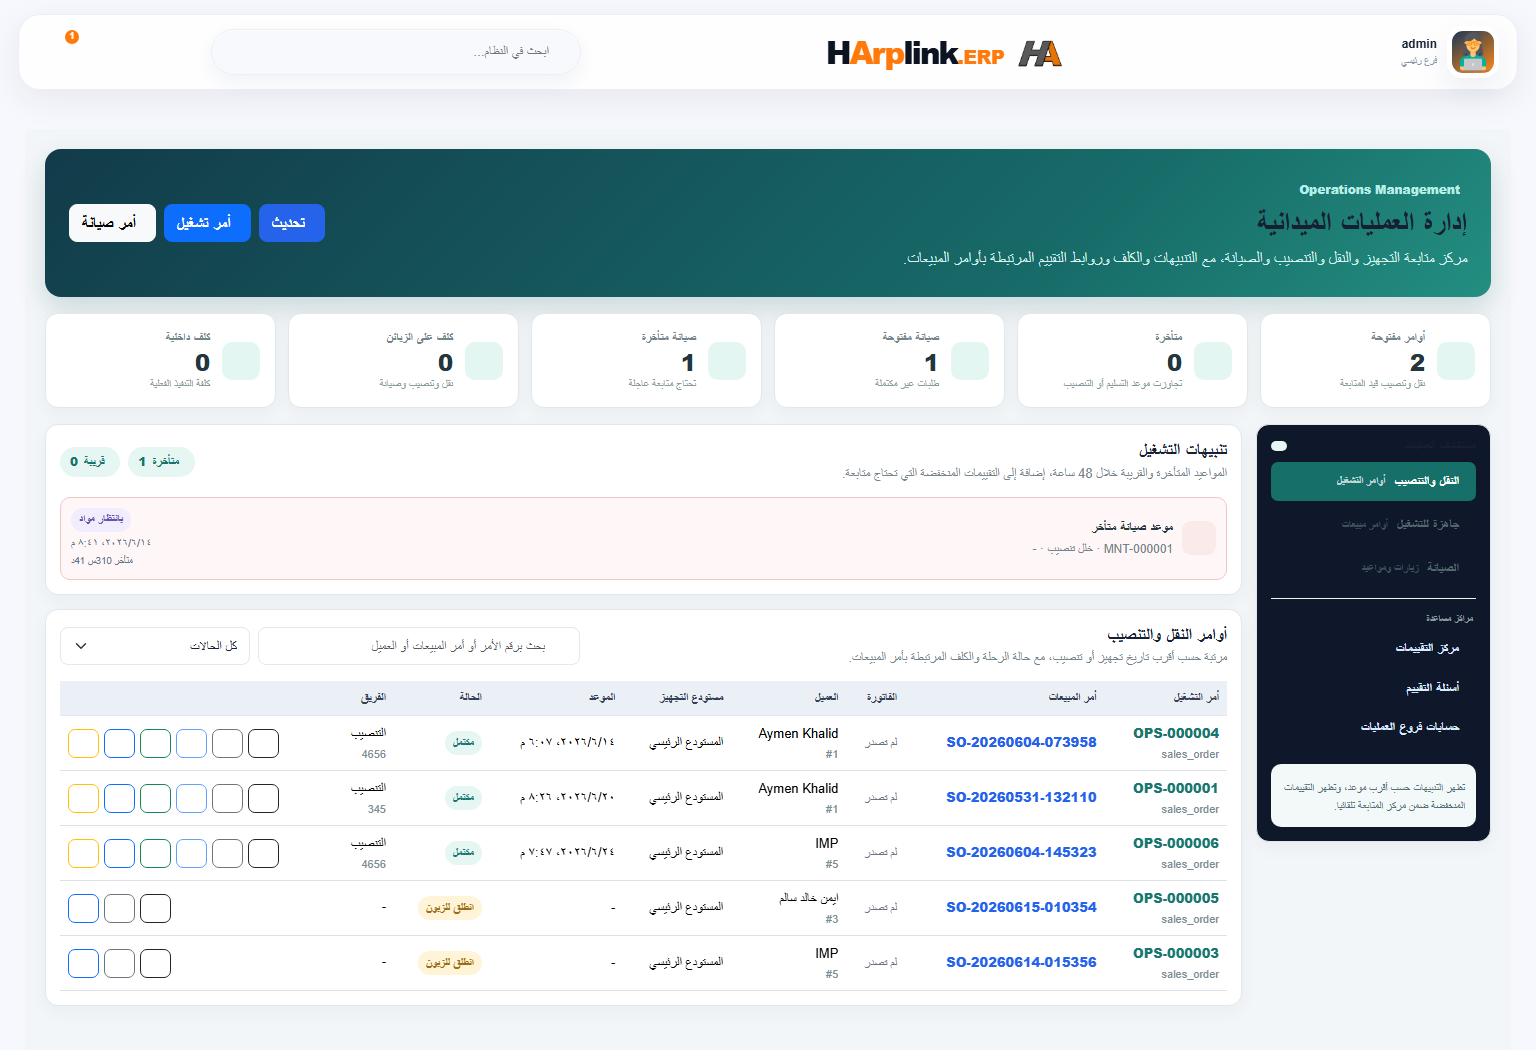Open sales order SO-20260604-145323

tap(1021, 852)
